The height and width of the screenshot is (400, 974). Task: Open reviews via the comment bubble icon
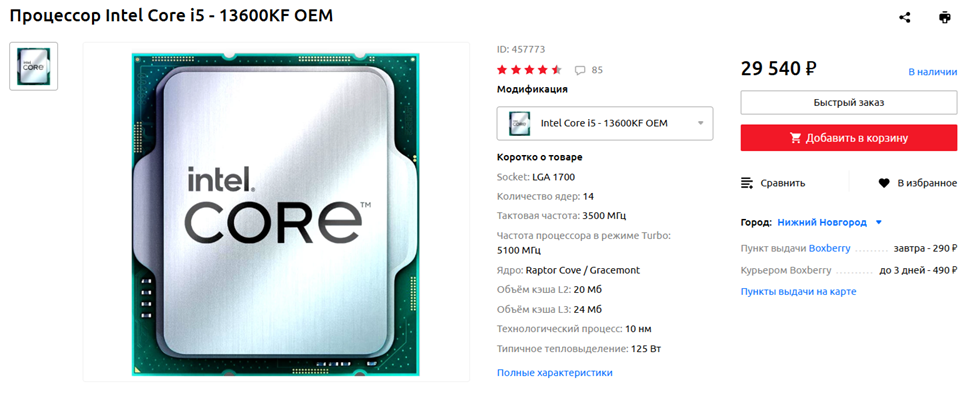click(580, 70)
